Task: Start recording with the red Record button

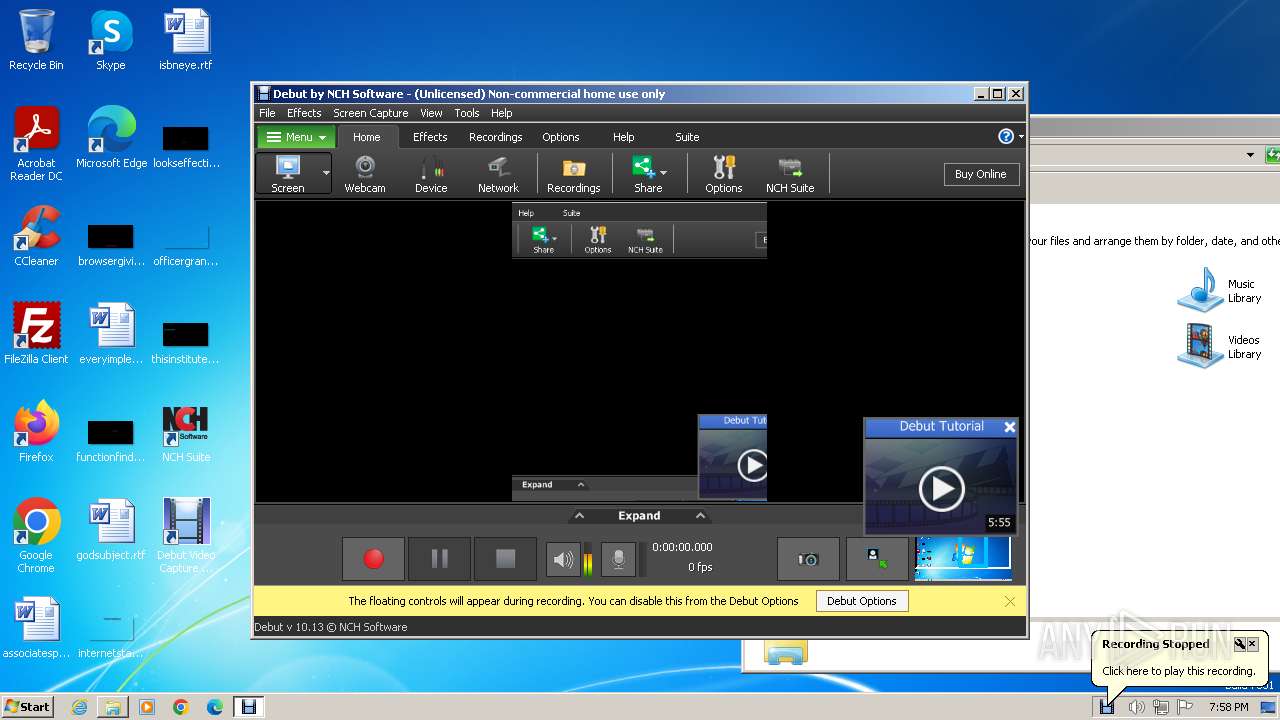Action: coord(373,559)
